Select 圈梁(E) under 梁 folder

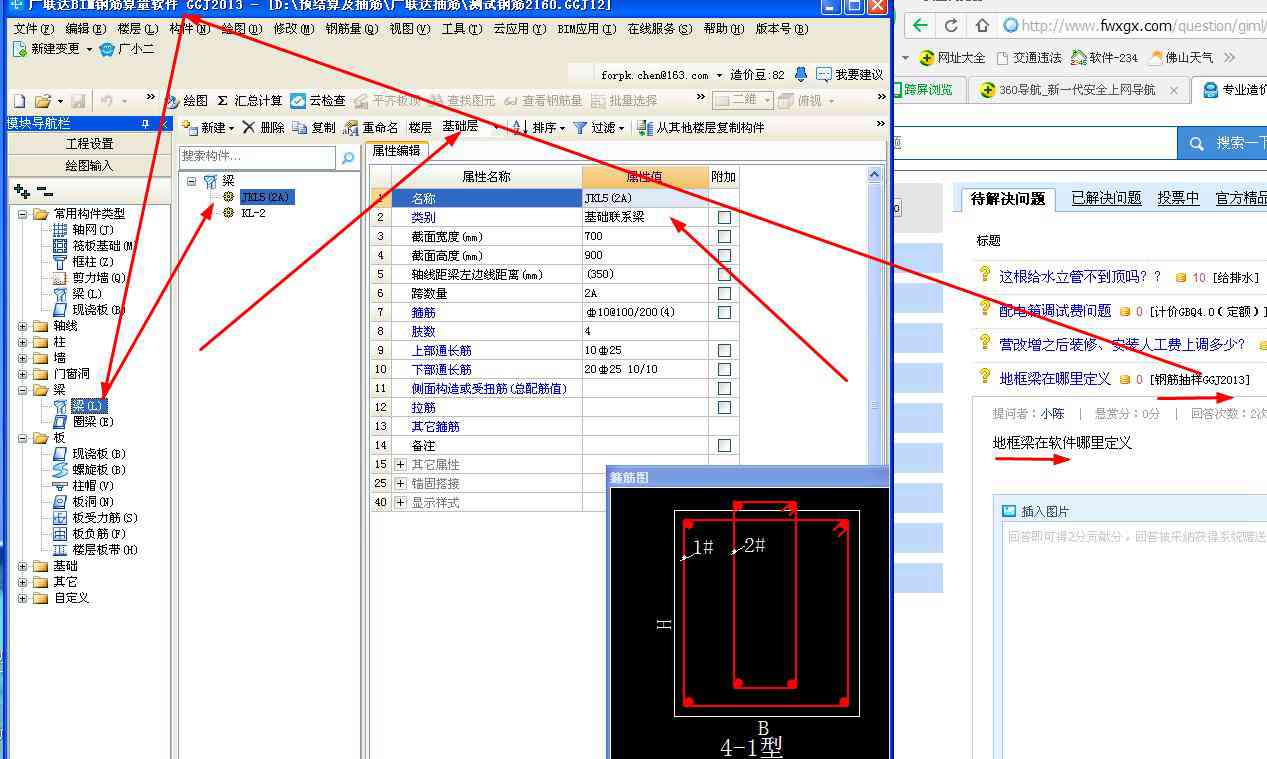tap(83, 422)
